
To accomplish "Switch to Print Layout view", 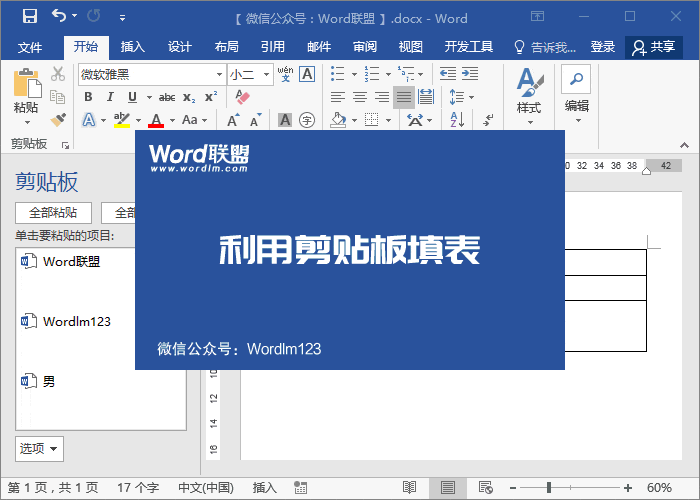I will (x=447, y=488).
